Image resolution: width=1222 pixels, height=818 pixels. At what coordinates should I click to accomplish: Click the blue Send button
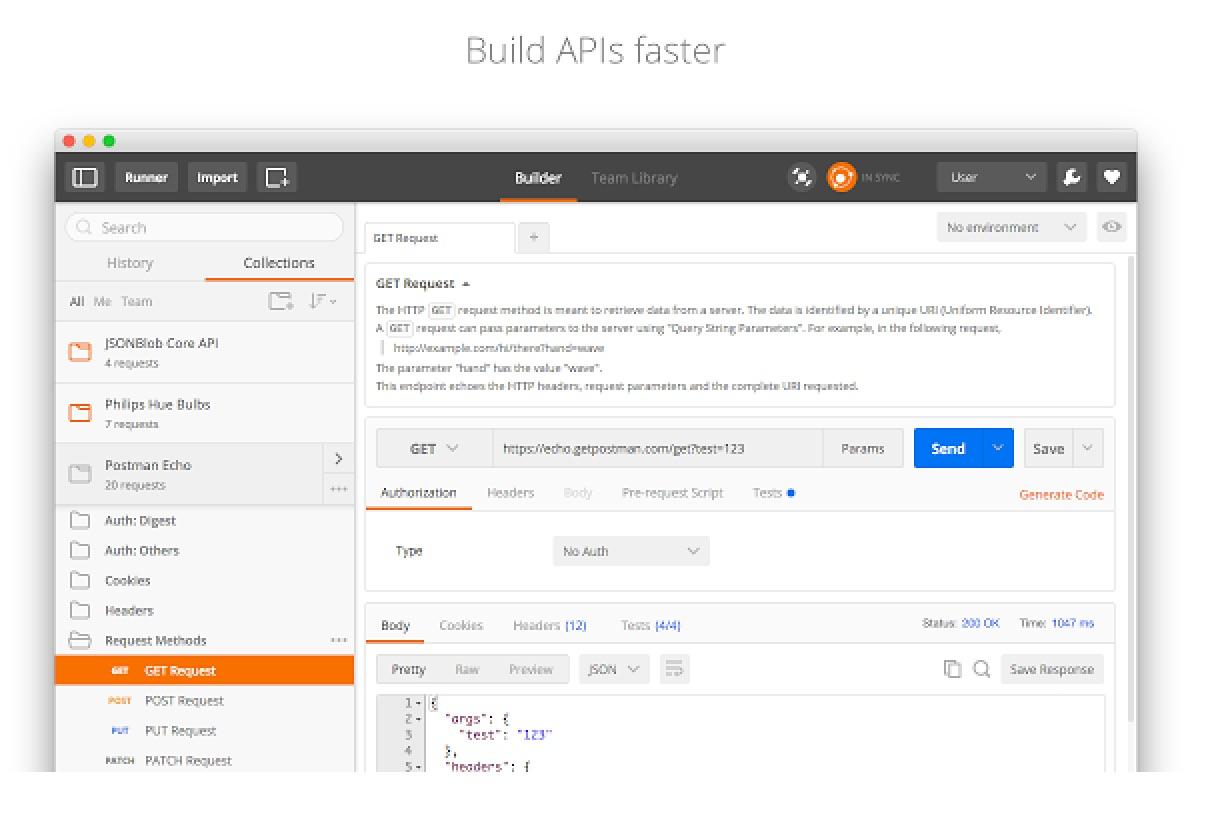click(x=948, y=449)
